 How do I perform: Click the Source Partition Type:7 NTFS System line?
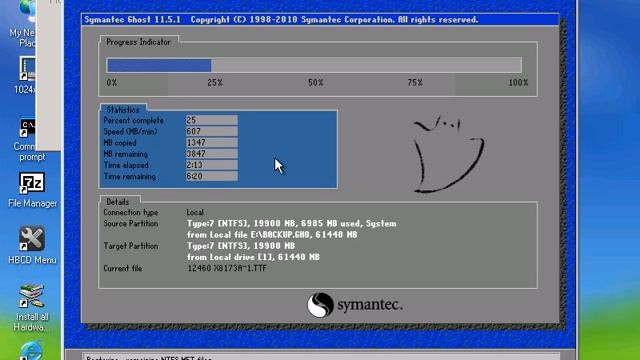(x=291, y=224)
